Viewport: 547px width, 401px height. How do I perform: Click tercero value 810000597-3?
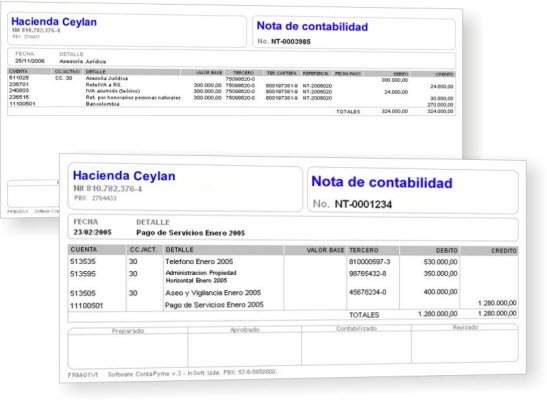pyautogui.click(x=369, y=261)
